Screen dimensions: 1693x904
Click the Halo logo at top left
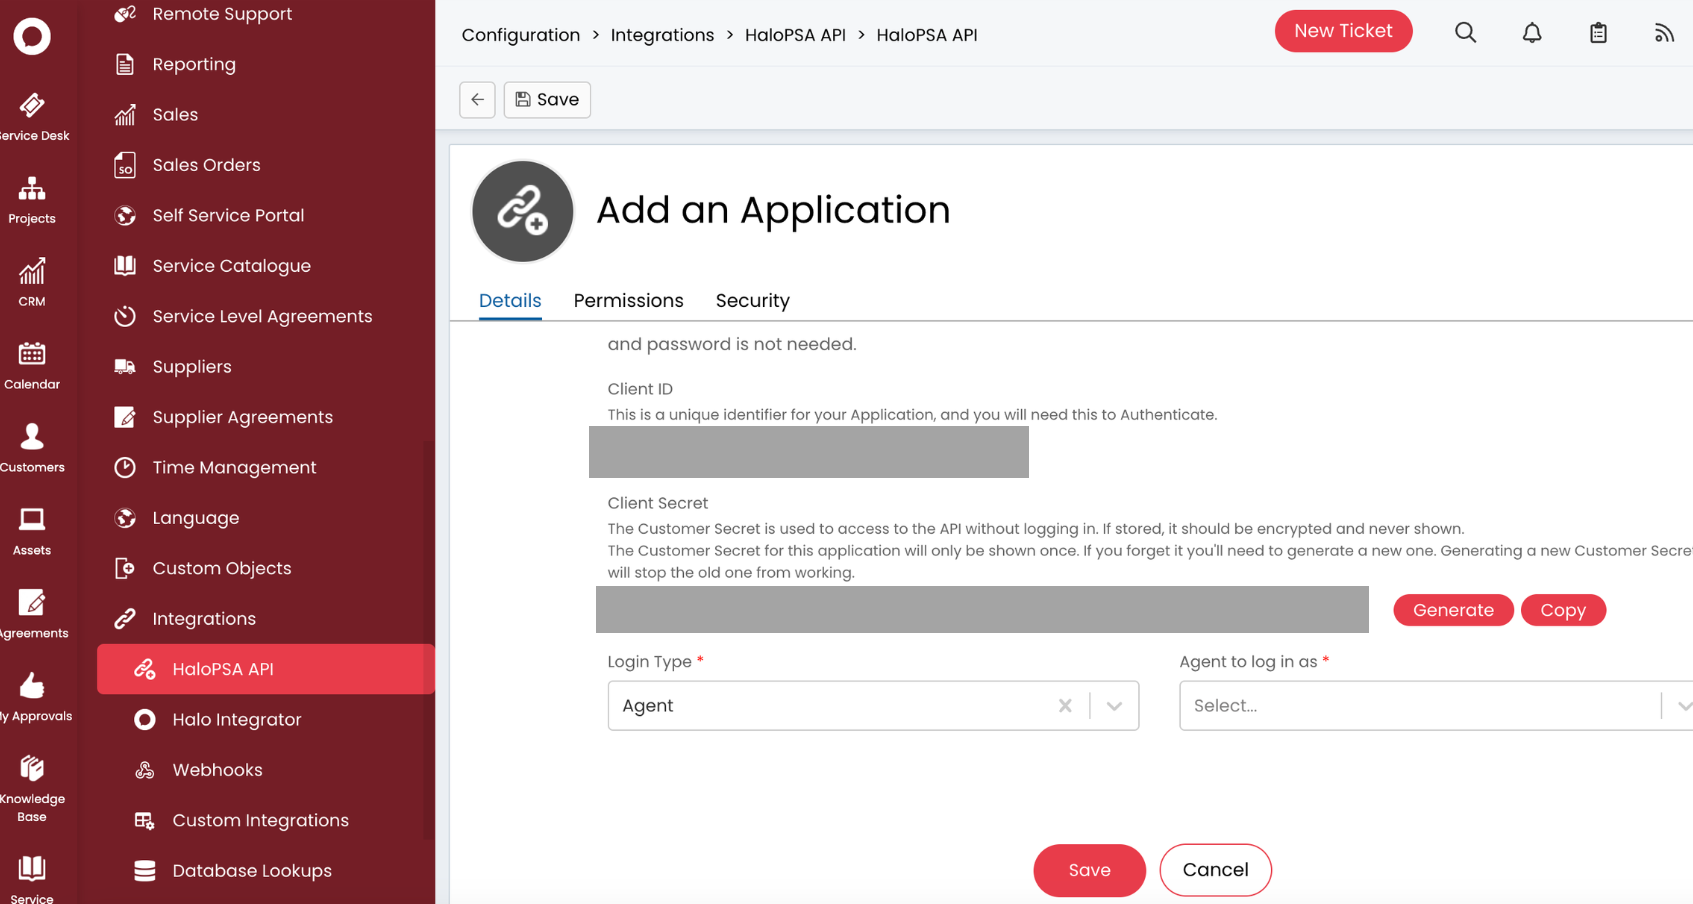(x=32, y=36)
